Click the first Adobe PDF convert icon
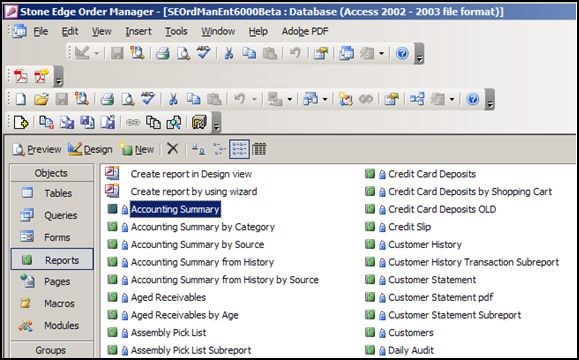The height and width of the screenshot is (360, 579). click(x=20, y=76)
